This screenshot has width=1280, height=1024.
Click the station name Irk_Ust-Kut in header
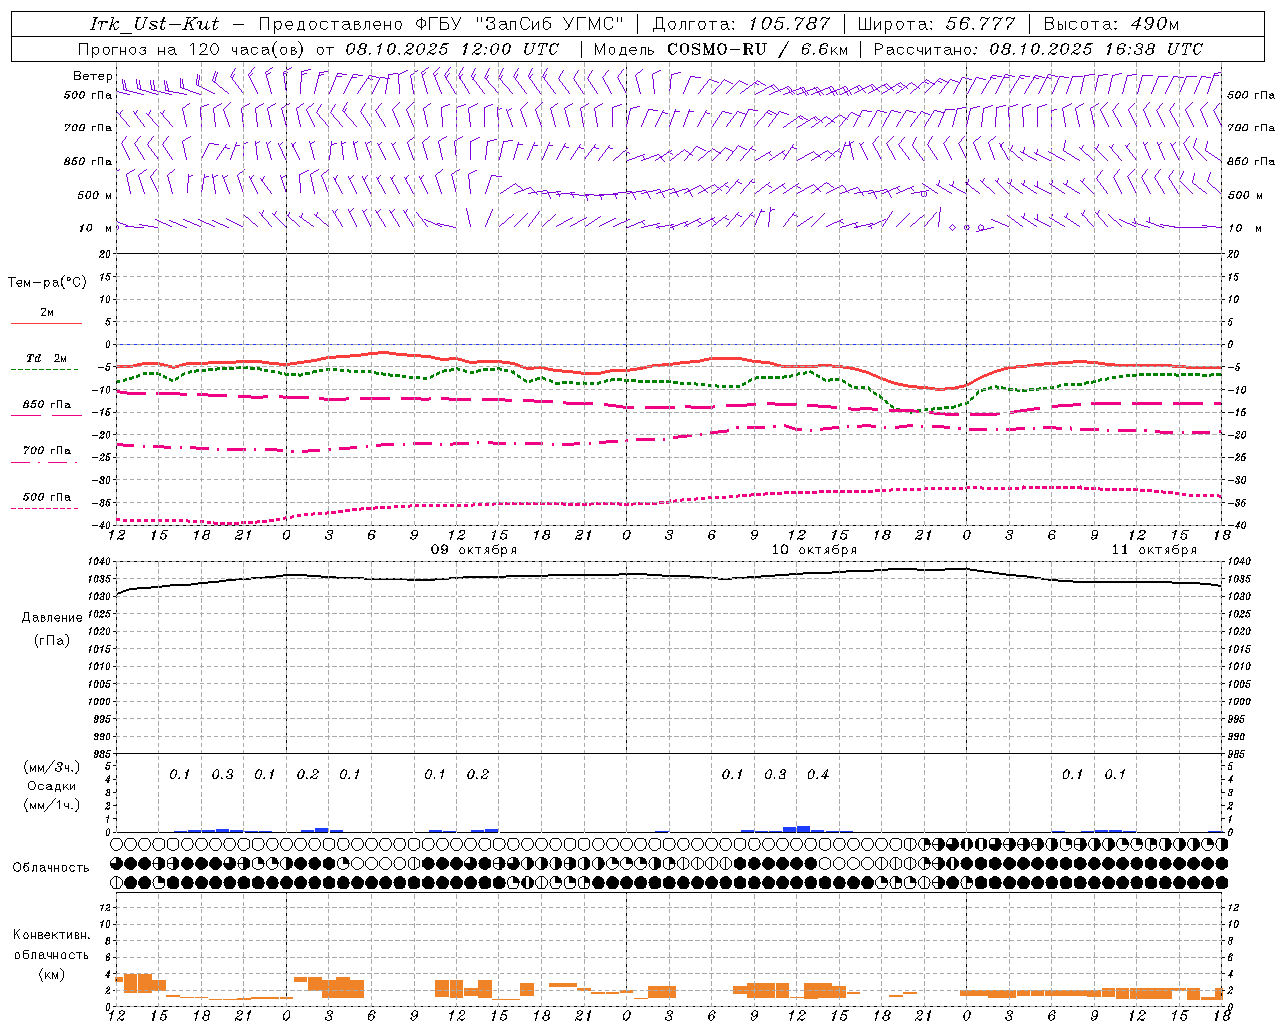[154, 24]
